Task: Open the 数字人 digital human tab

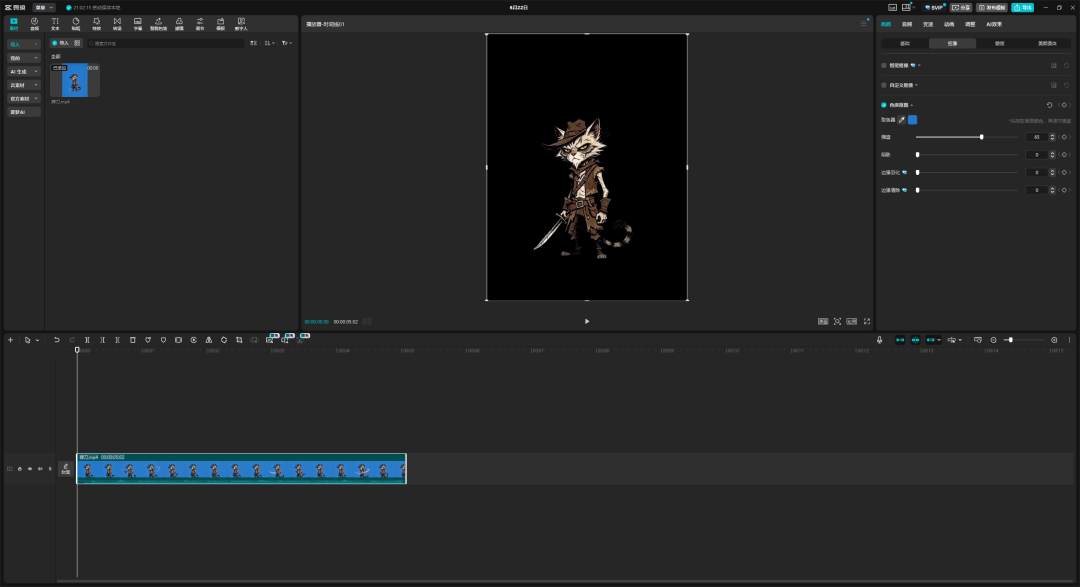Action: [x=241, y=24]
